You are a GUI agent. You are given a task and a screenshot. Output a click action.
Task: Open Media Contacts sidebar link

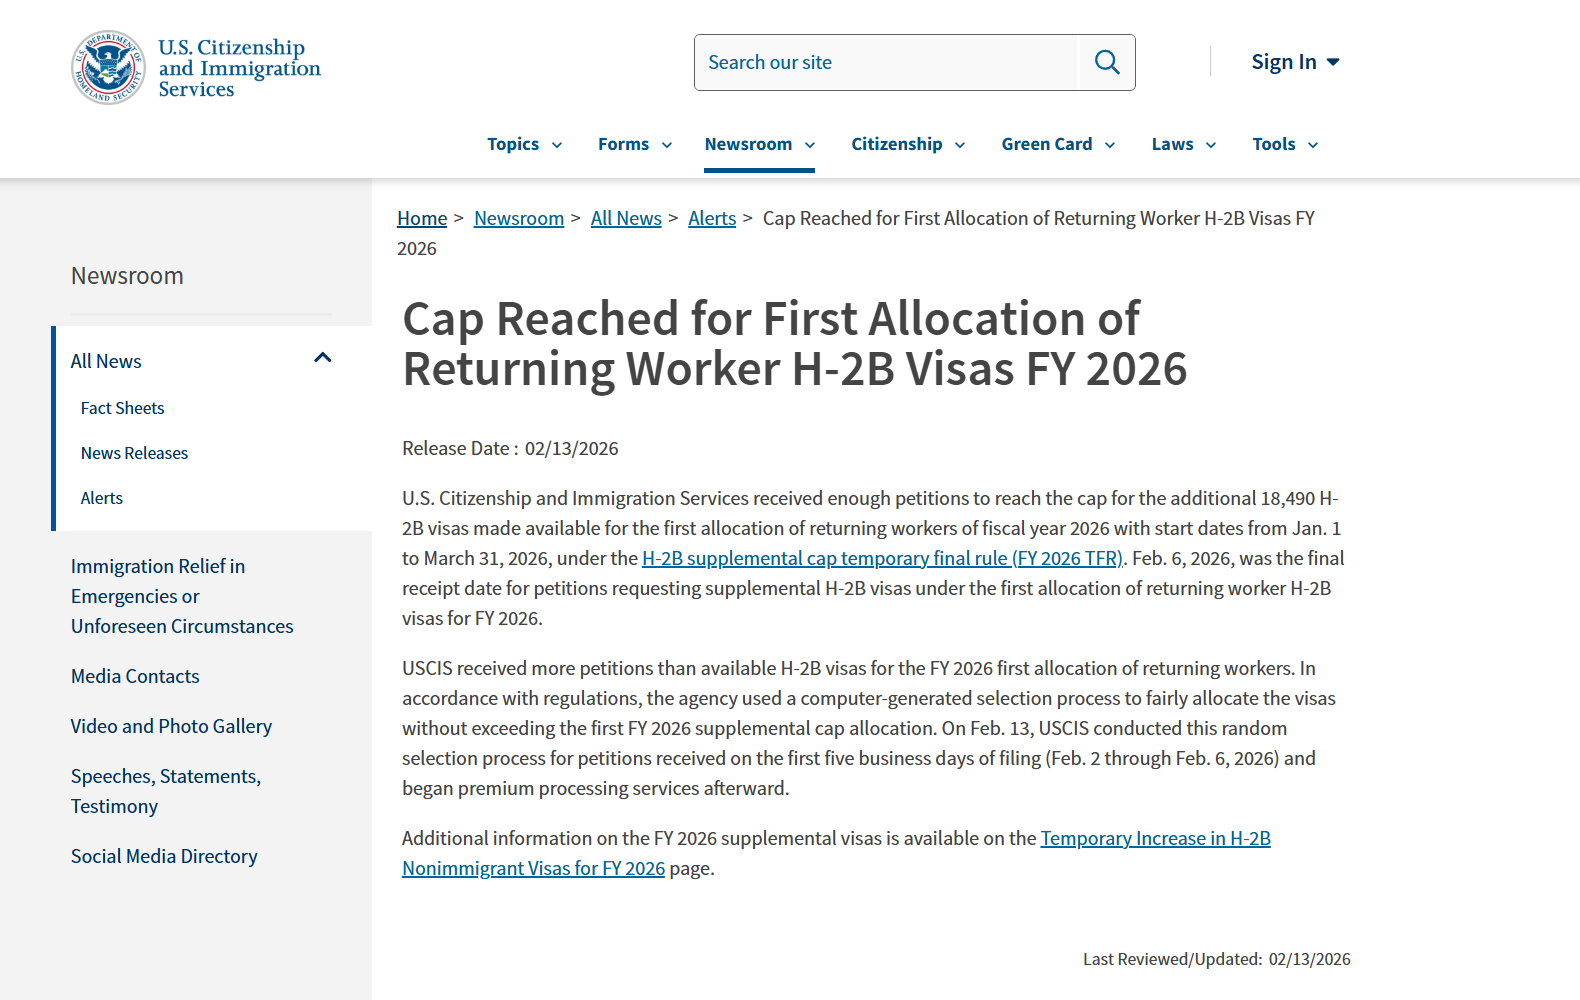[135, 676]
